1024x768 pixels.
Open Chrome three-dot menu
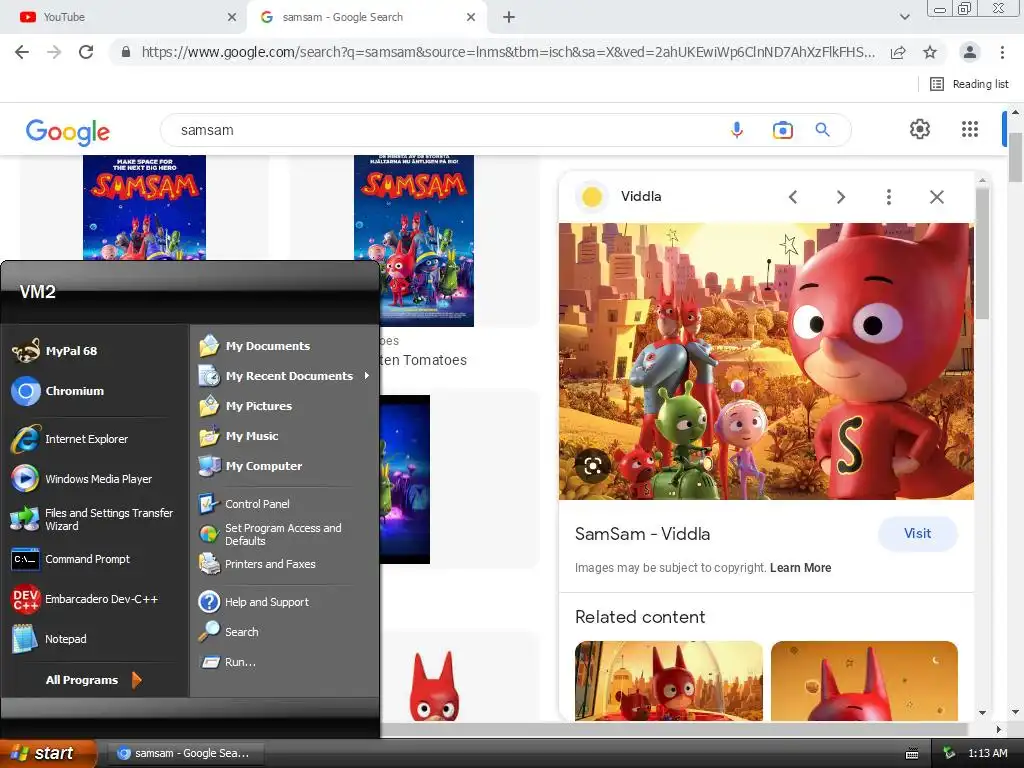[1002, 52]
